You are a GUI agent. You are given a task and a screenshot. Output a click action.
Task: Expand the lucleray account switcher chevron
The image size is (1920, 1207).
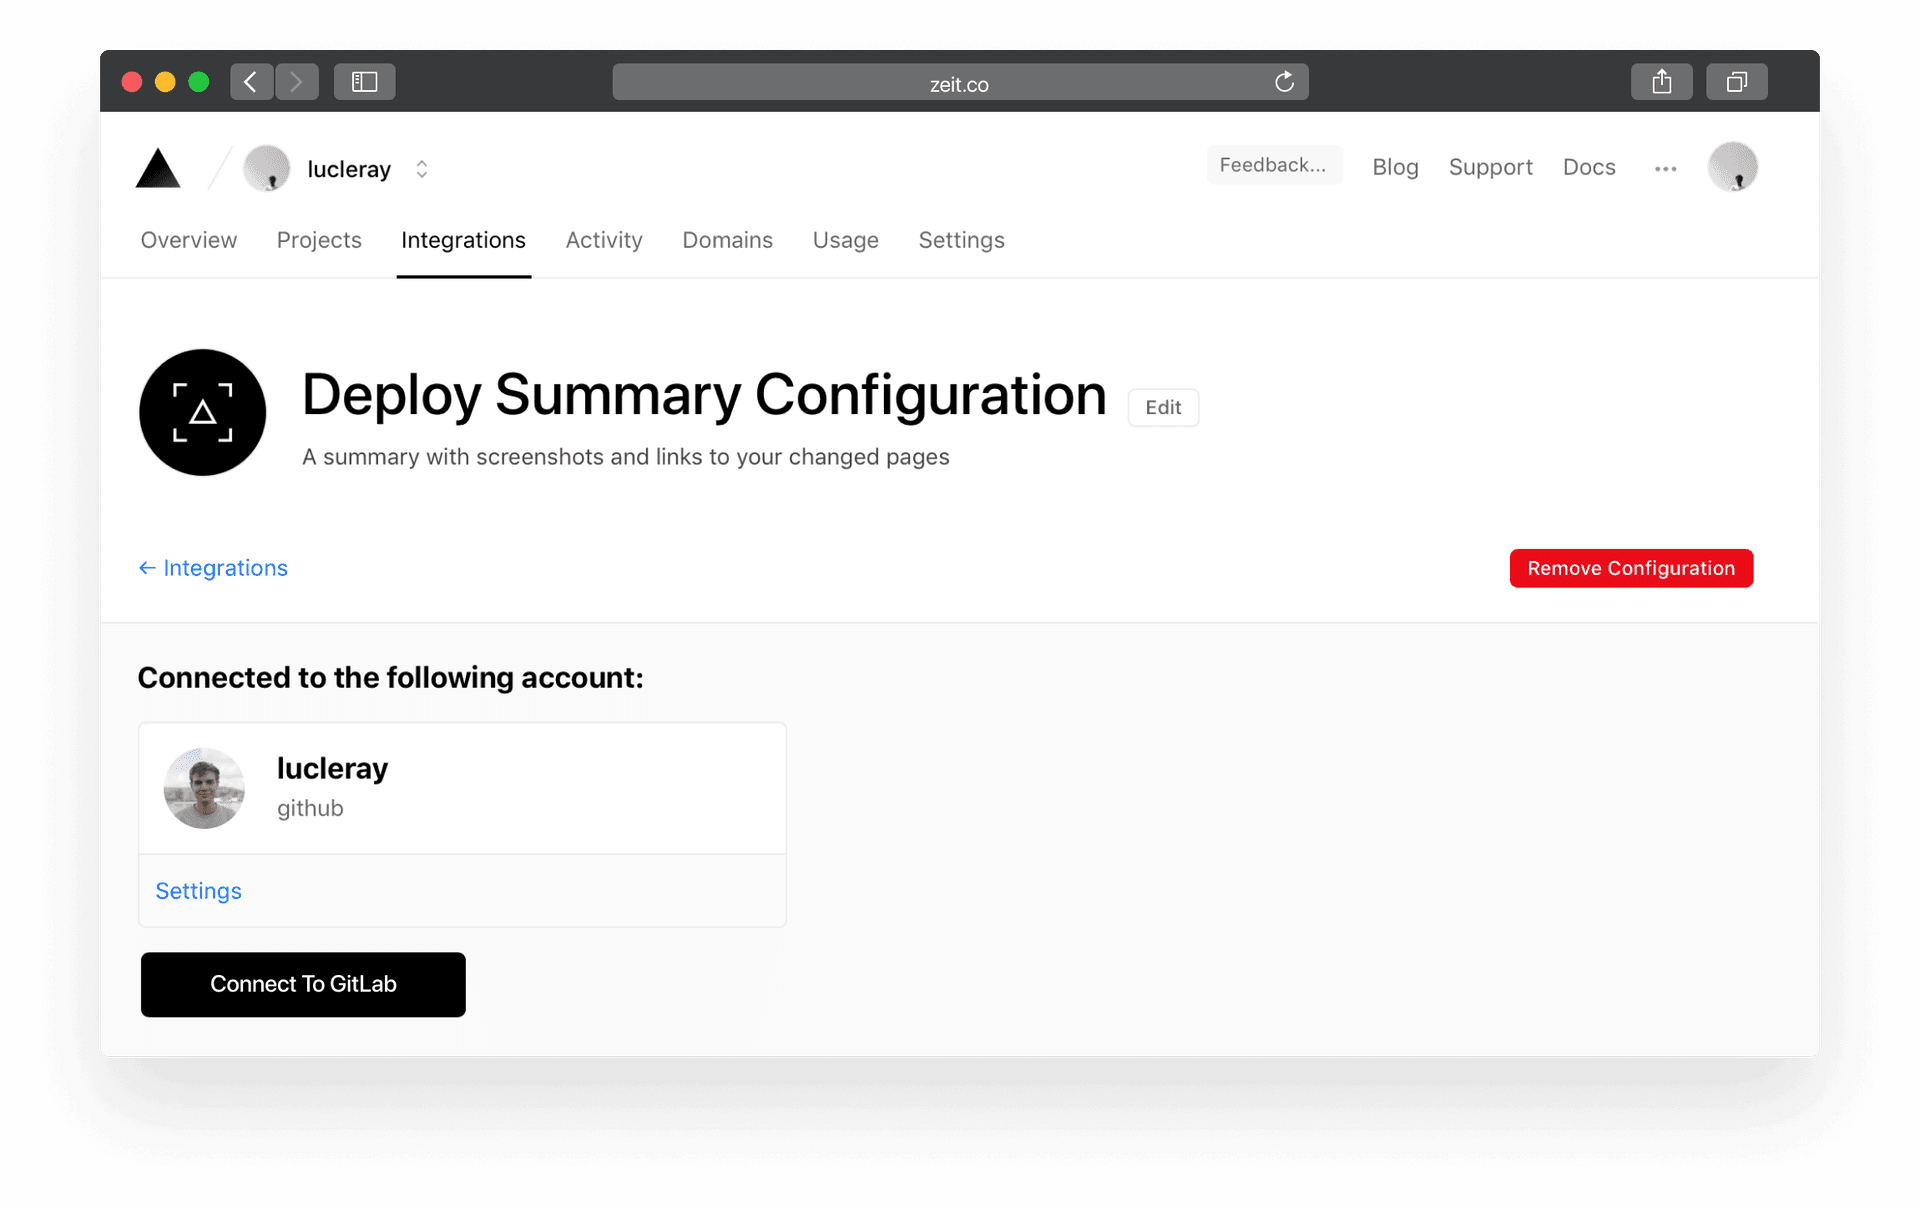coord(422,169)
